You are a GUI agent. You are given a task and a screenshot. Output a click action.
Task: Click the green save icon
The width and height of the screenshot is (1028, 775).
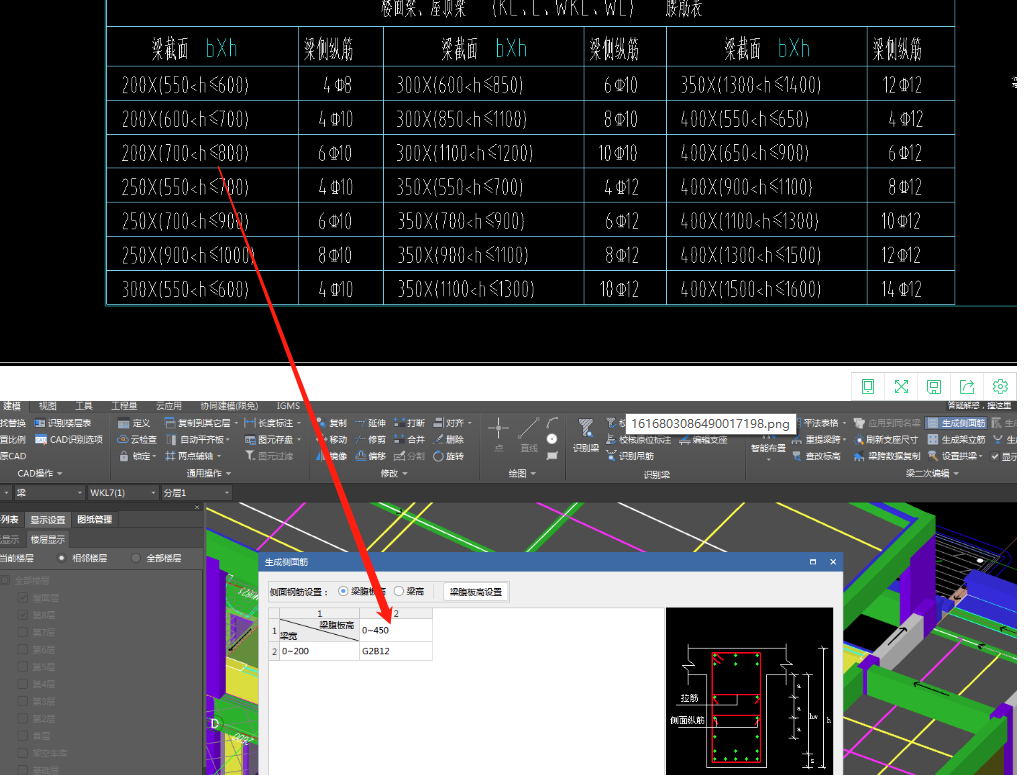click(x=934, y=387)
